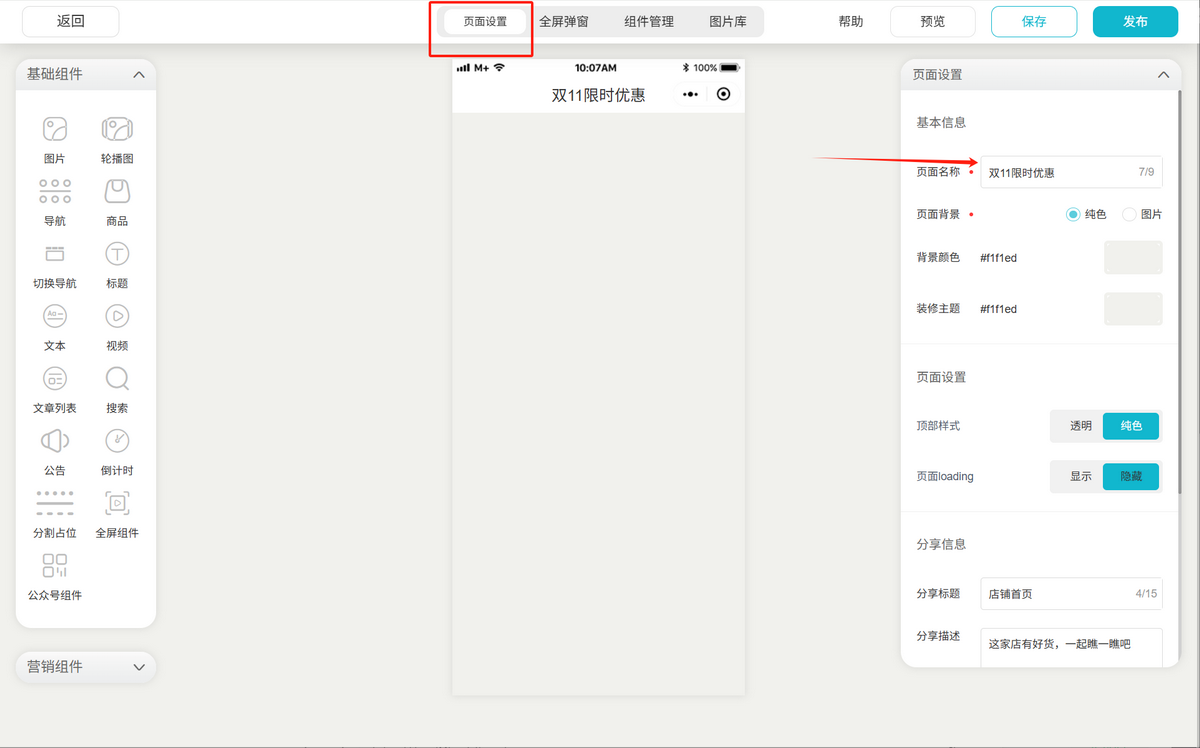This screenshot has height=748, width=1200.
Task: Open the 背景颜色 color swatch
Action: coord(1133,257)
